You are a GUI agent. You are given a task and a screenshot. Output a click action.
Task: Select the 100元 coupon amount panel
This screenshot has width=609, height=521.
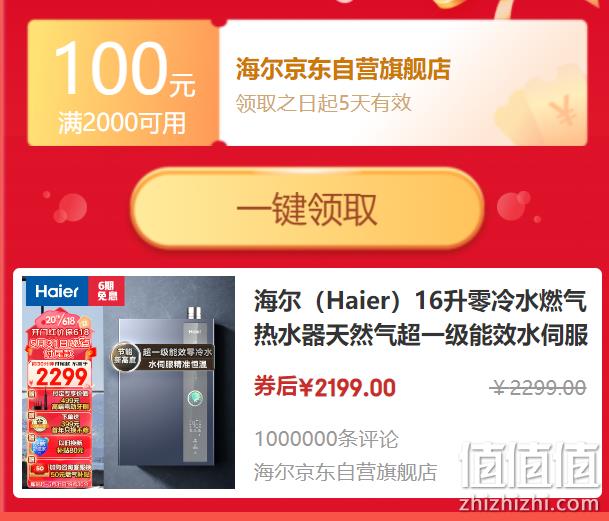[124, 83]
